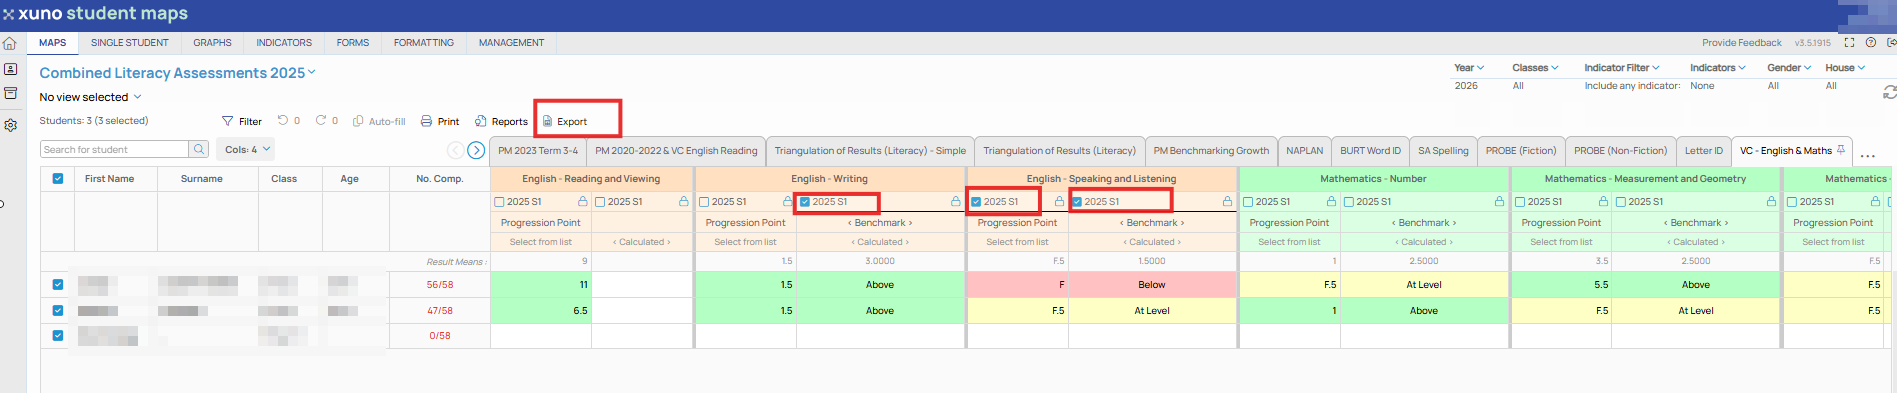Viewport: 1897px width, 393px height.
Task: Click the Provide Feedback link
Action: (x=1741, y=43)
